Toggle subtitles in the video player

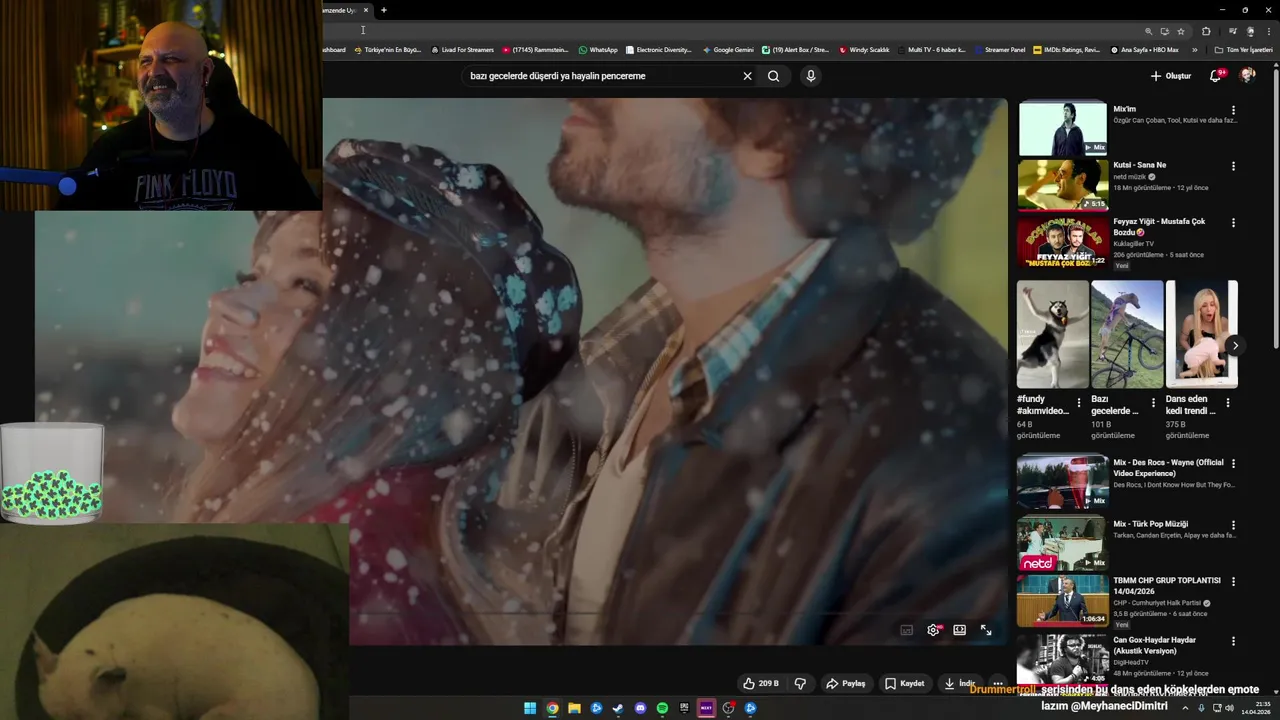tap(907, 630)
